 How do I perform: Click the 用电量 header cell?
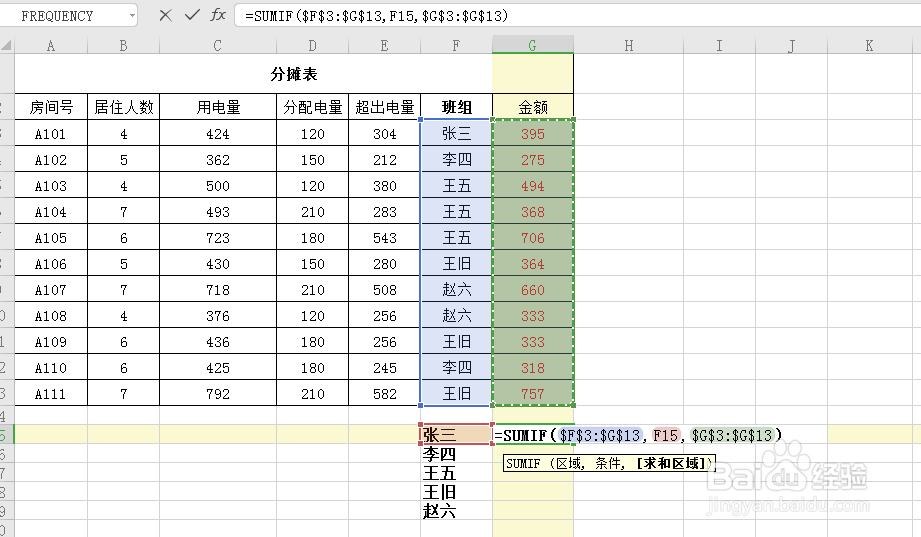point(218,107)
